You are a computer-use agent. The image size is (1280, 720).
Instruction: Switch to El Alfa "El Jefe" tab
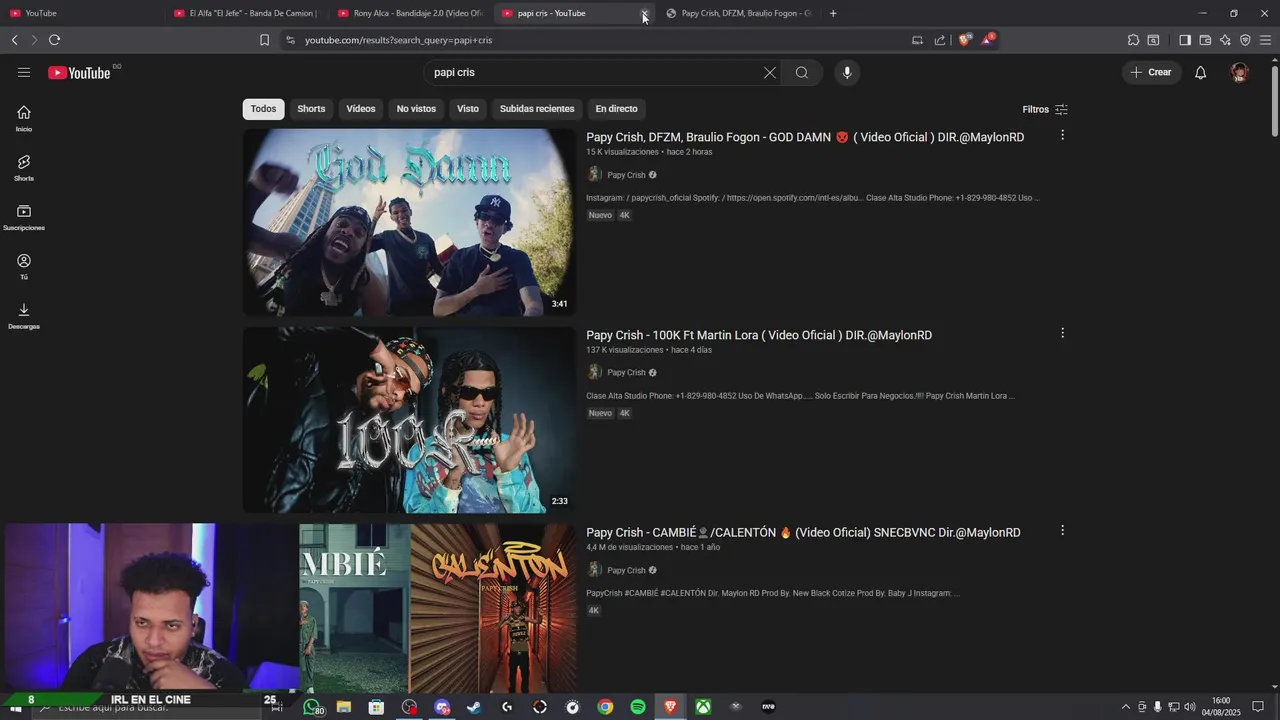(x=245, y=13)
